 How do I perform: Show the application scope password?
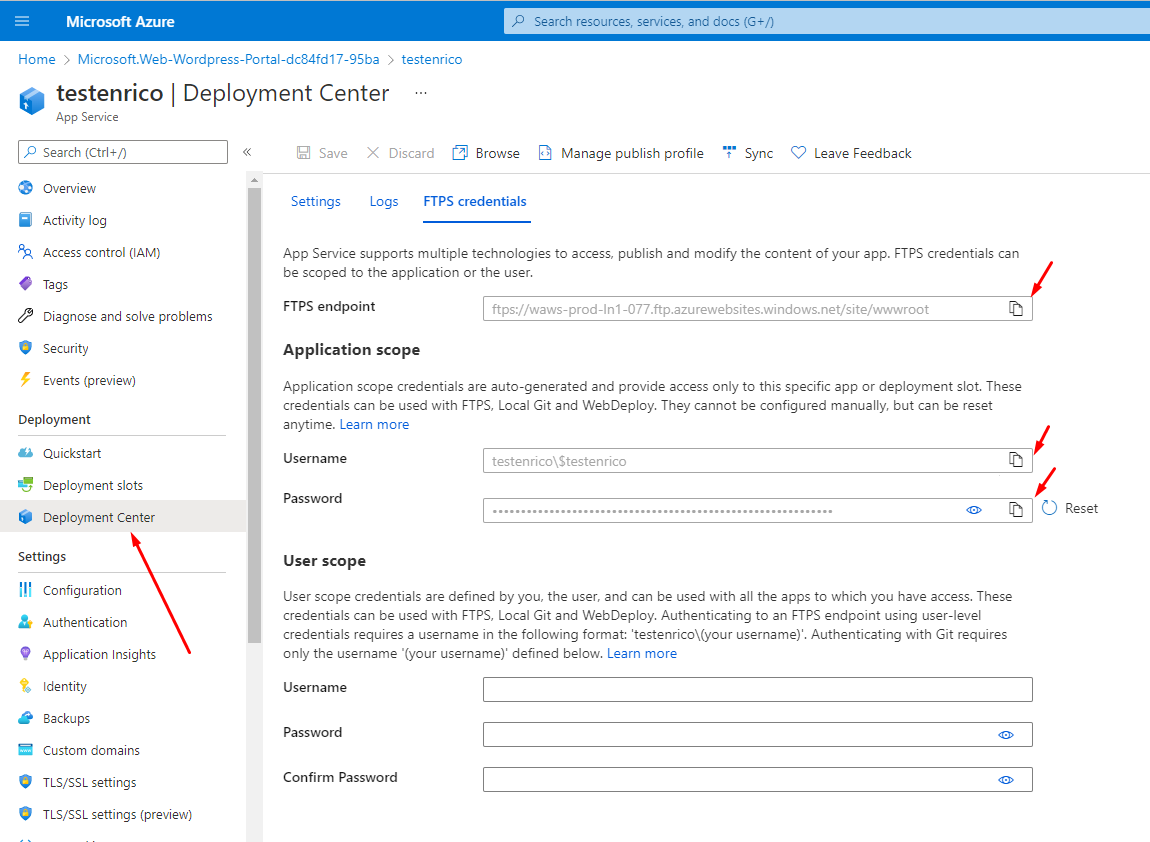[x=973, y=510]
